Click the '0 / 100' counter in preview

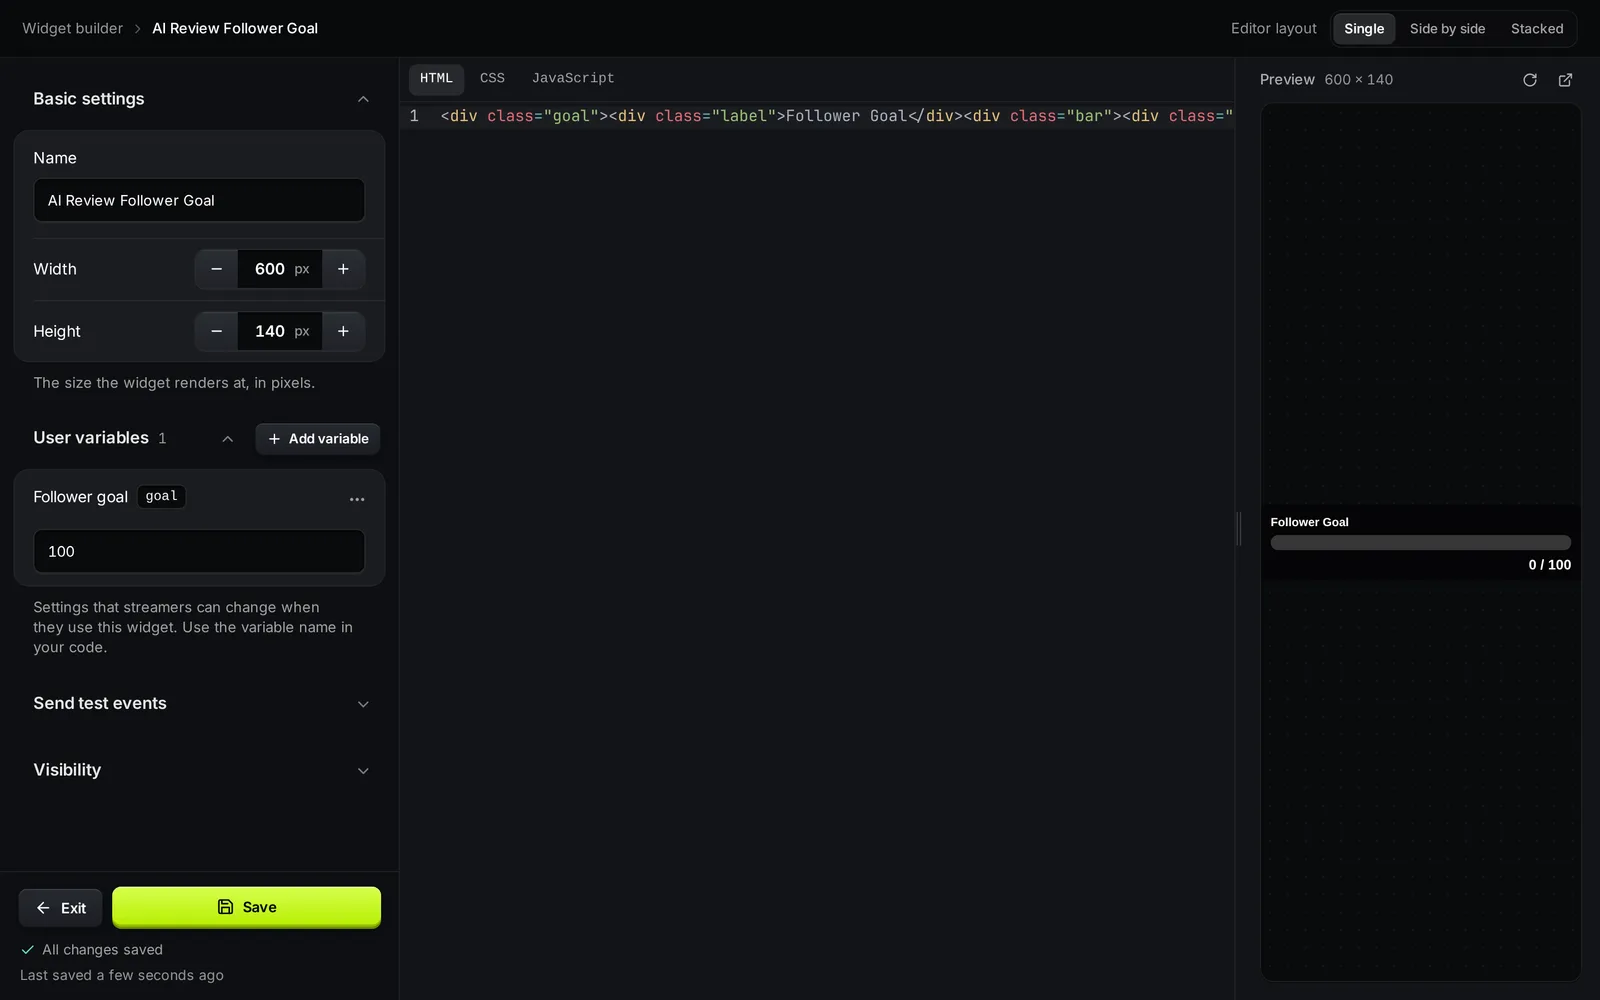tap(1549, 565)
